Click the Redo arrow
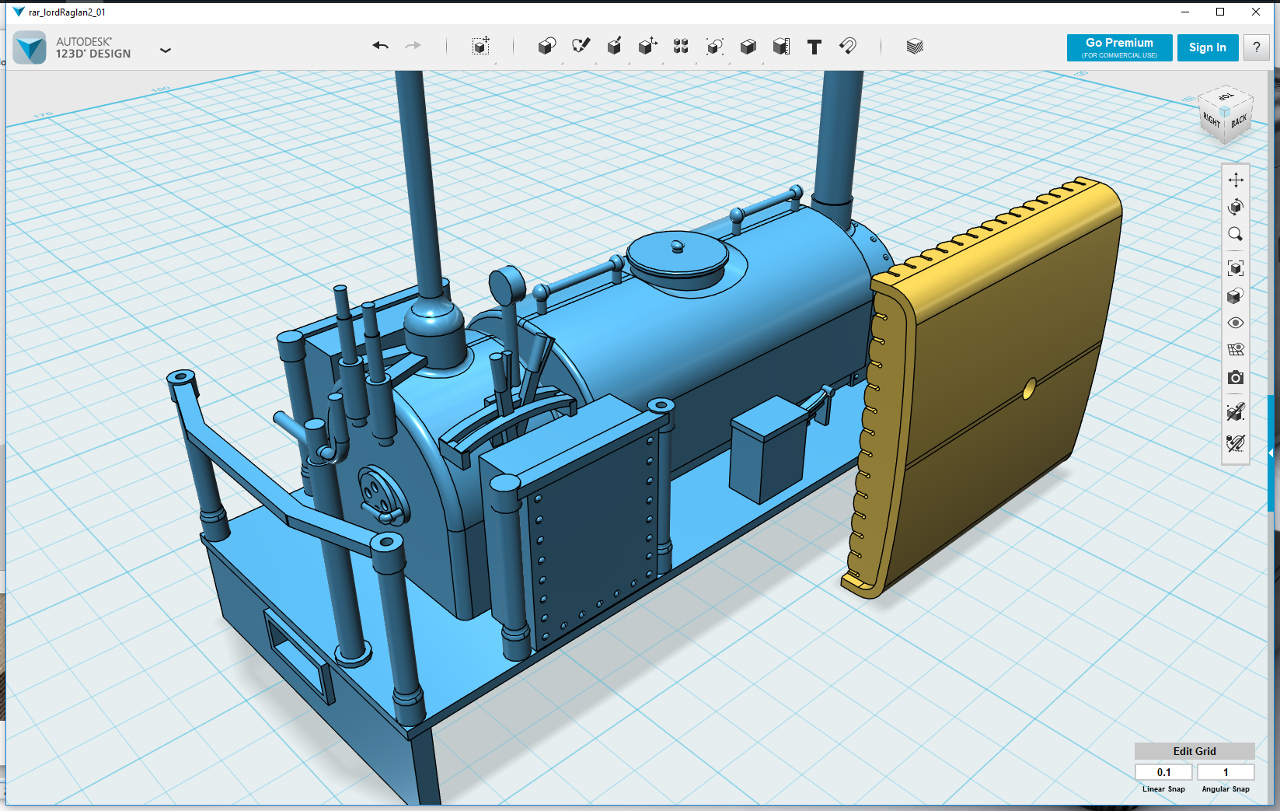This screenshot has height=811, width=1280. click(x=412, y=46)
